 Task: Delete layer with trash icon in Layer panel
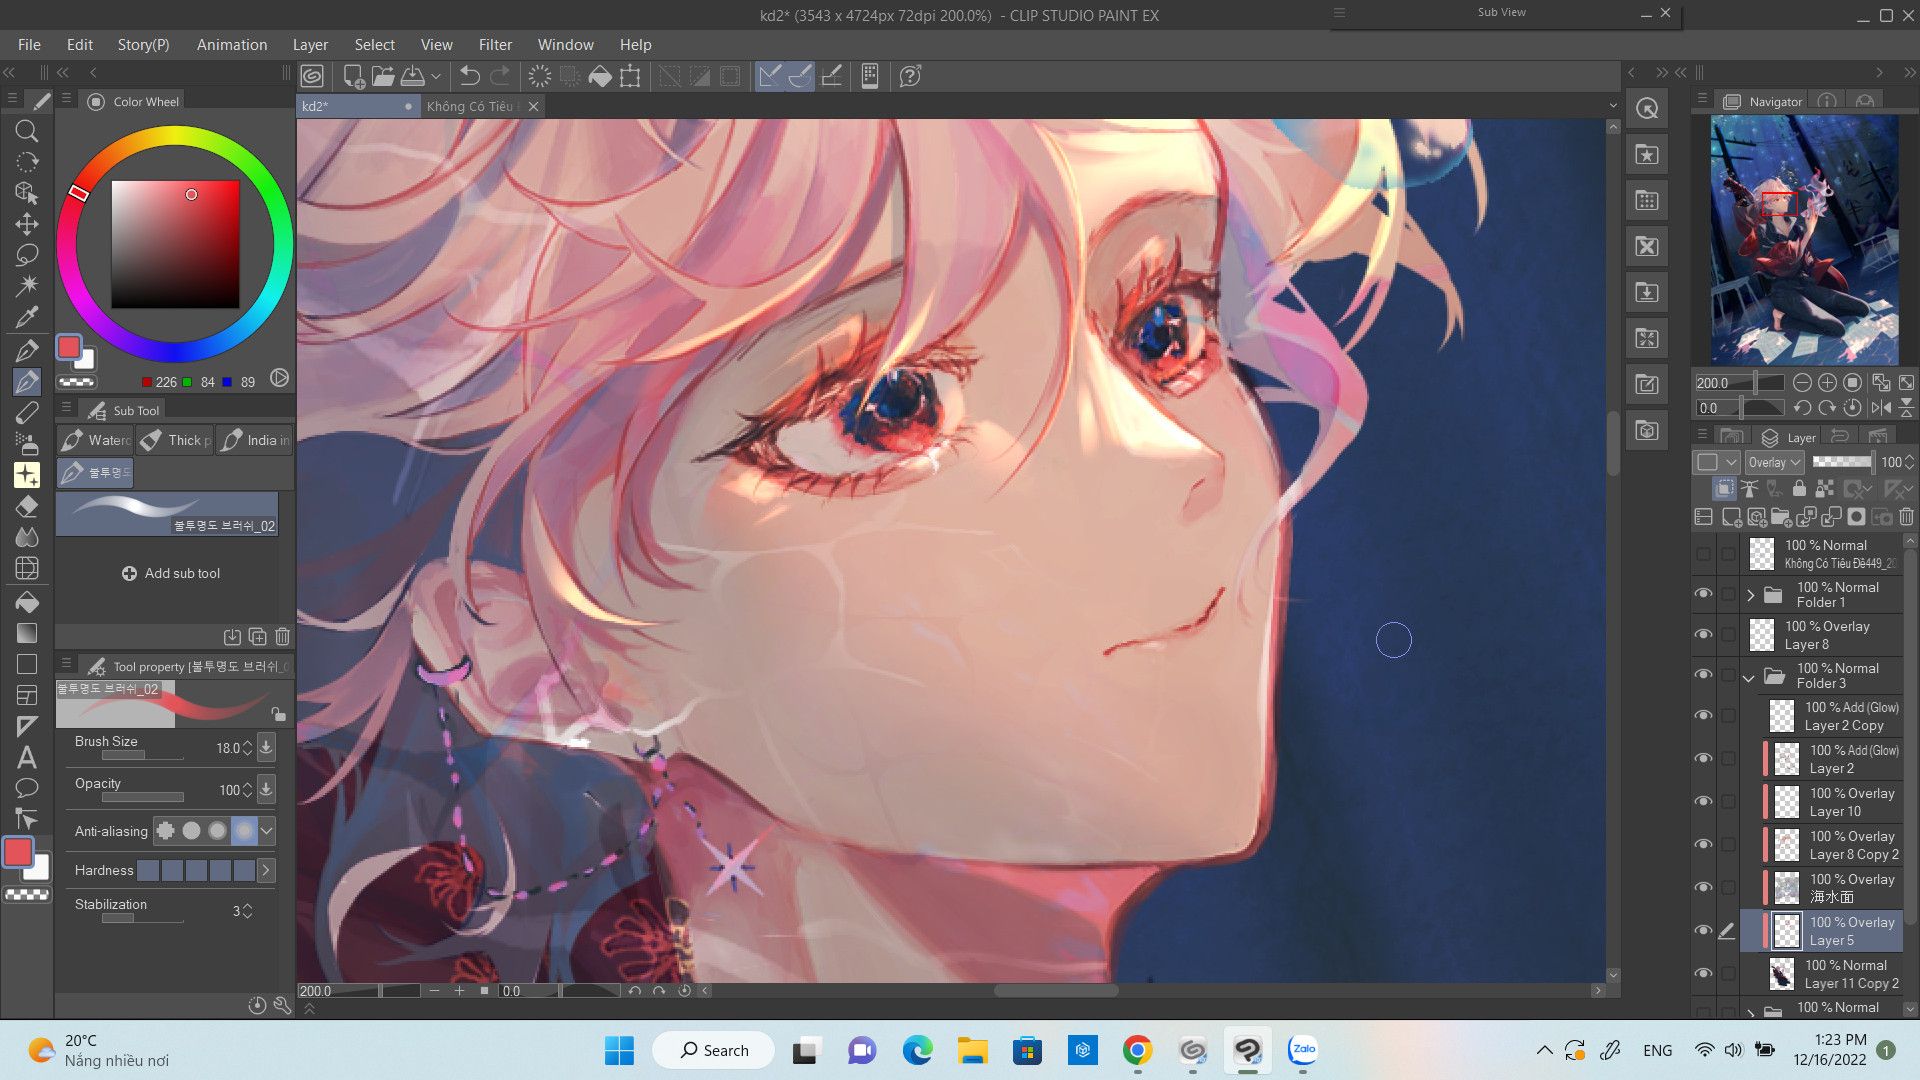tap(1906, 517)
